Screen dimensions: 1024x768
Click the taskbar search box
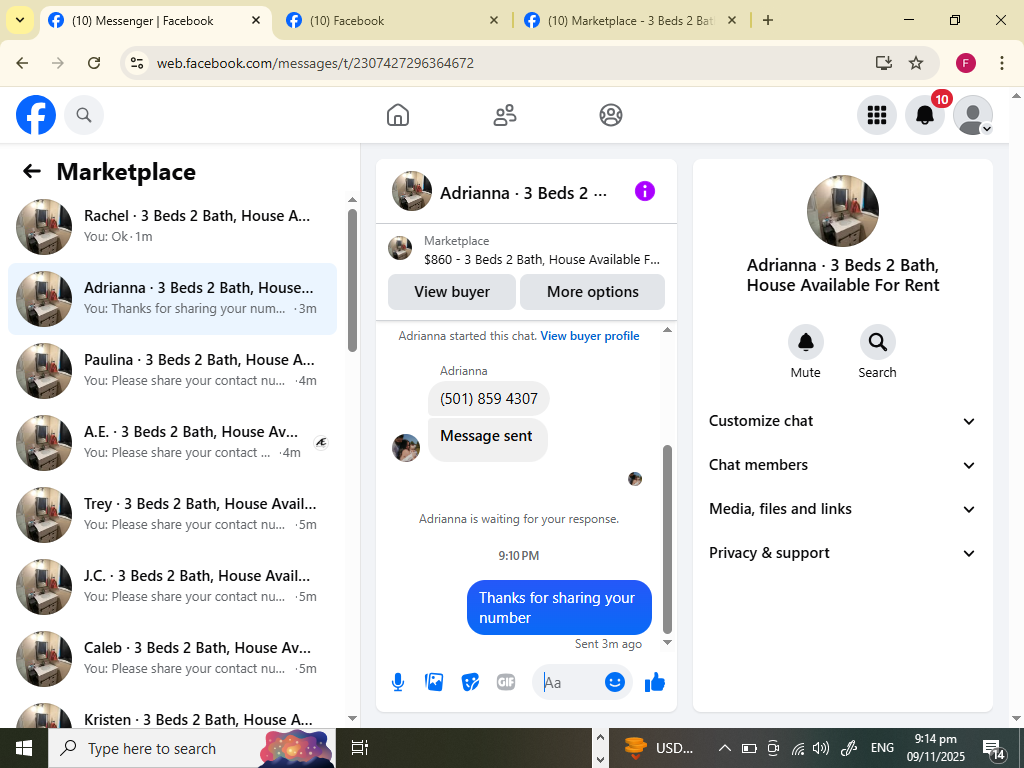tap(192, 748)
